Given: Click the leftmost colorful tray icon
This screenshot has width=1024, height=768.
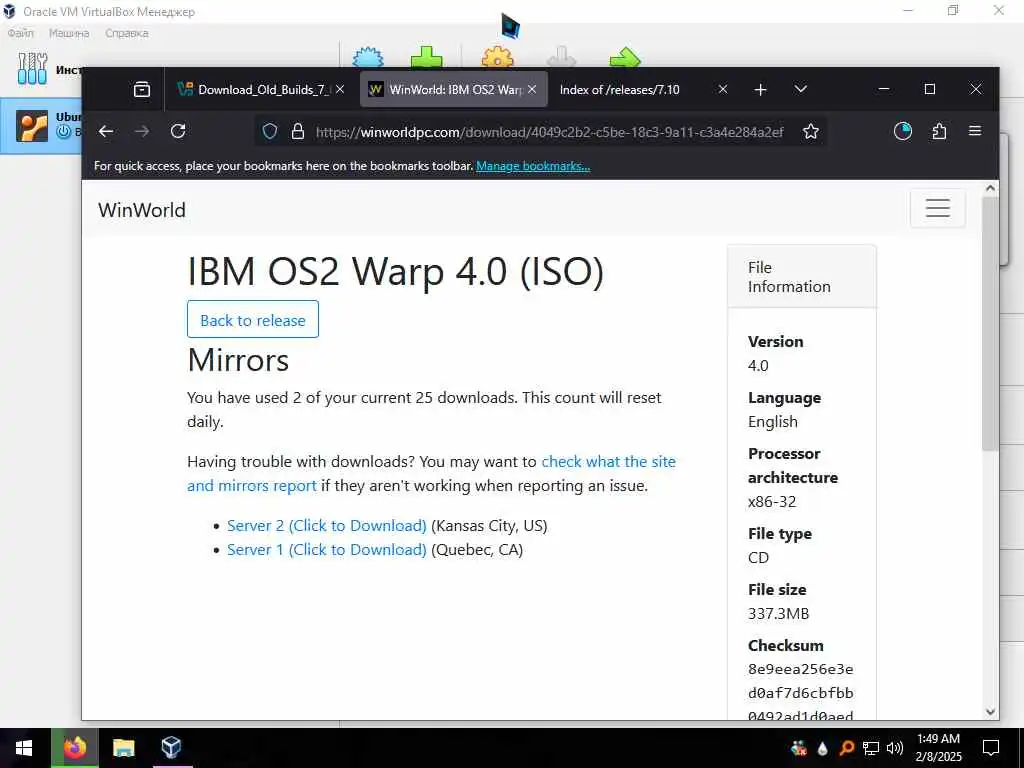Looking at the screenshot, I should 799,748.
